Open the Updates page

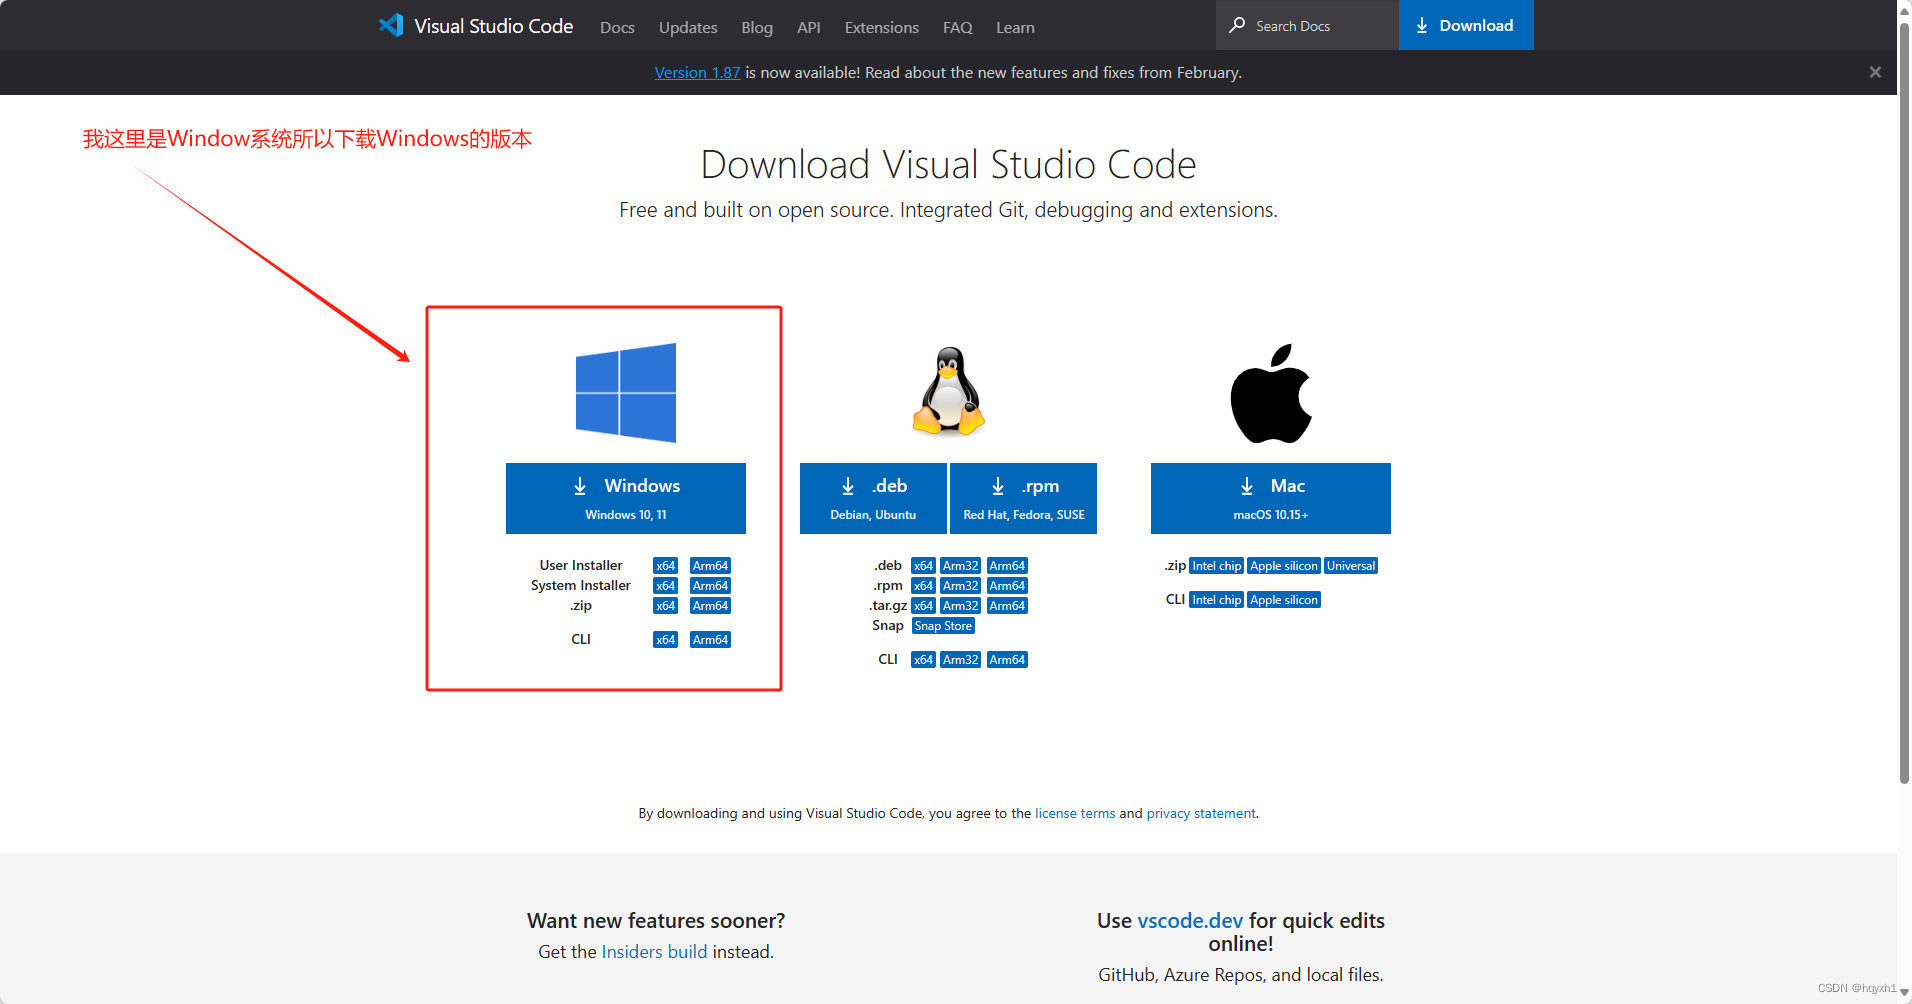coord(688,27)
